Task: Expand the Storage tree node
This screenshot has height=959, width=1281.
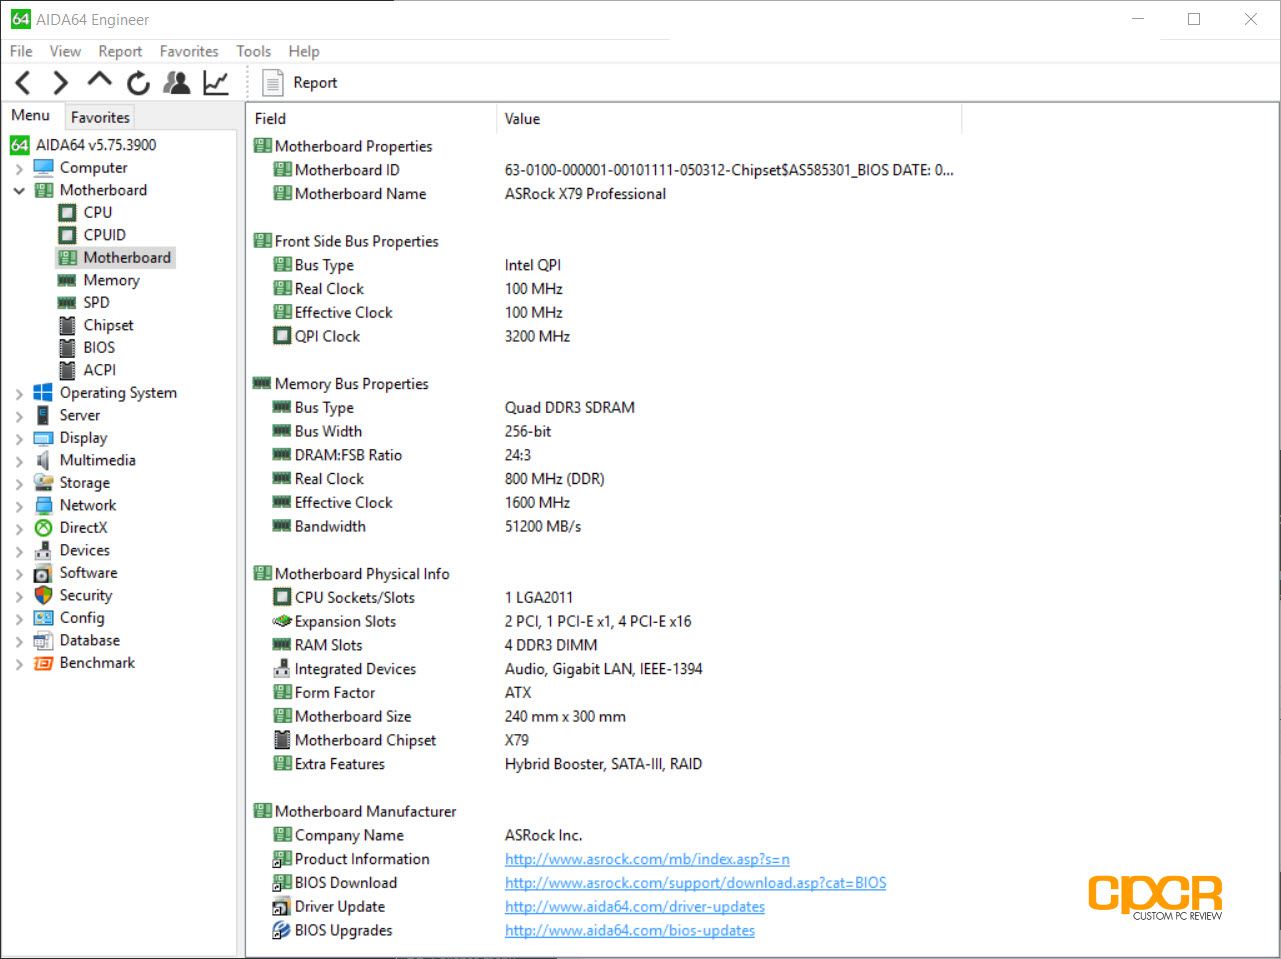Action: pyautogui.click(x=19, y=484)
